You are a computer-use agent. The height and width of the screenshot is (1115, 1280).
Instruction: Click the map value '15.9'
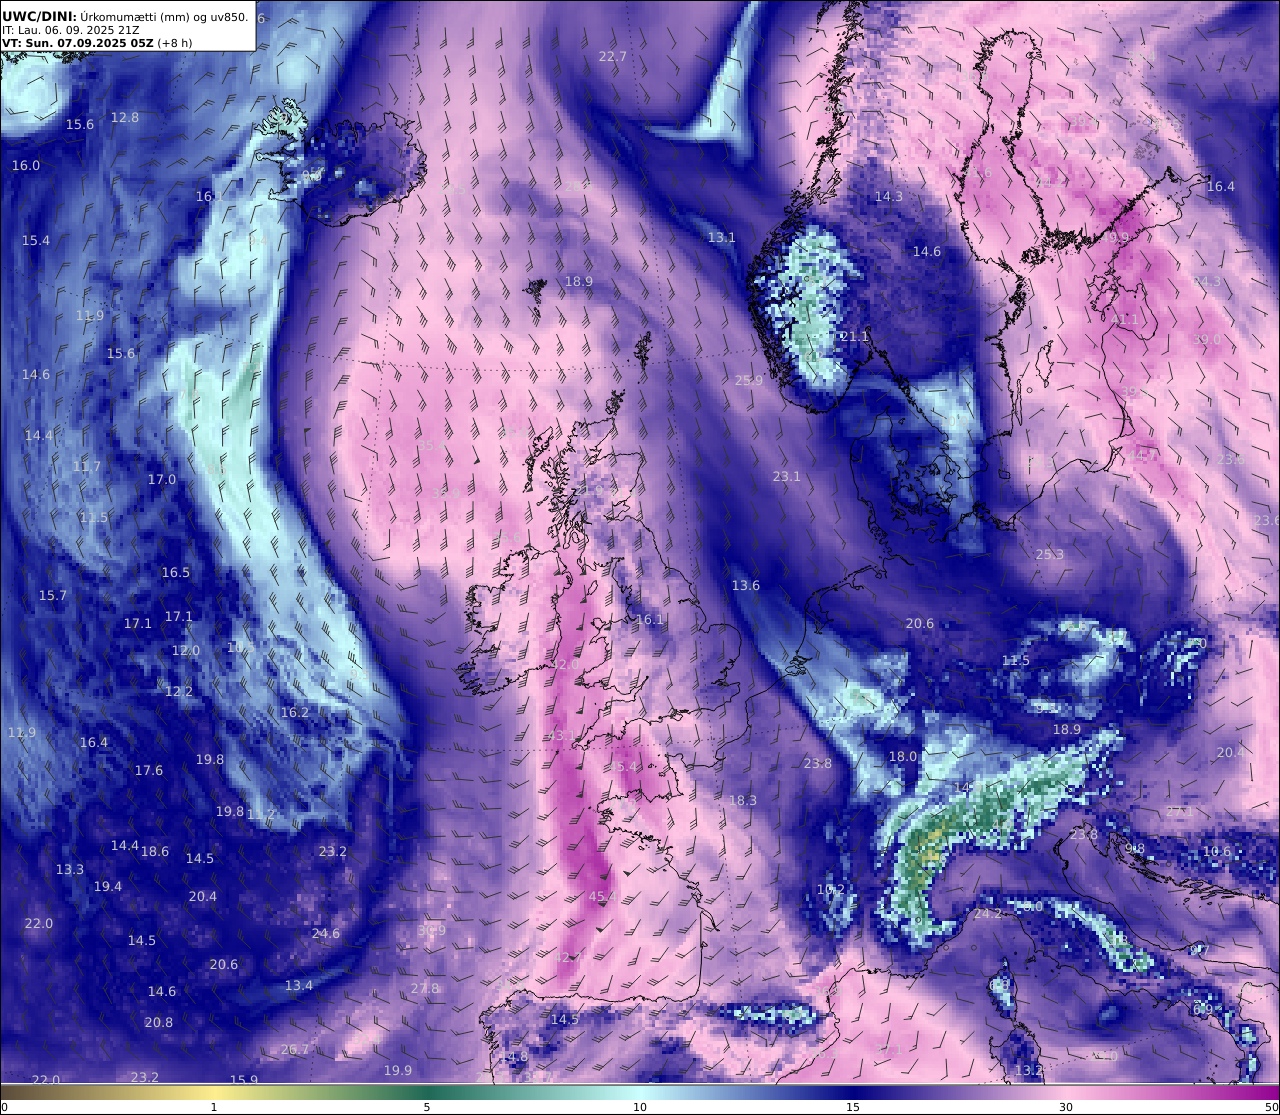pos(244,1080)
